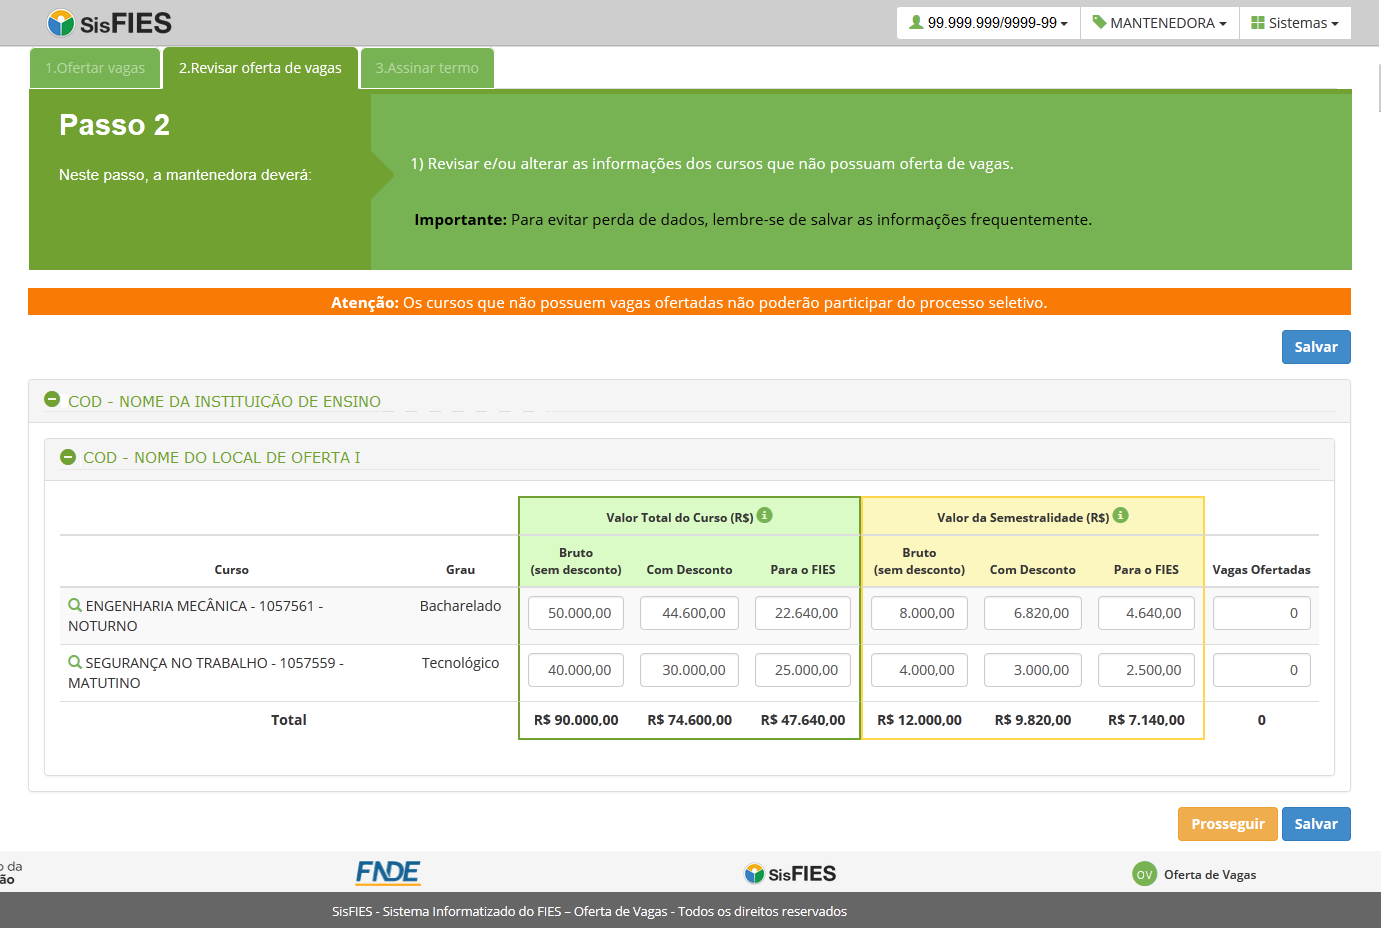1381x928 pixels.
Task: Open the MANTENEDORA profile dropdown
Action: [1159, 23]
